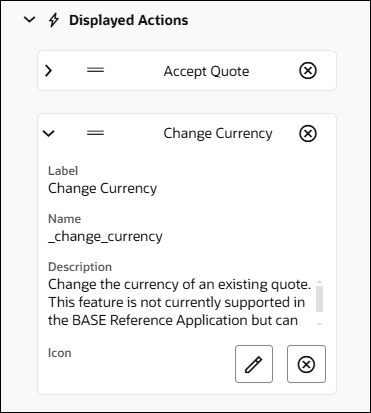Click the Description scroll up arrow

point(319,281)
